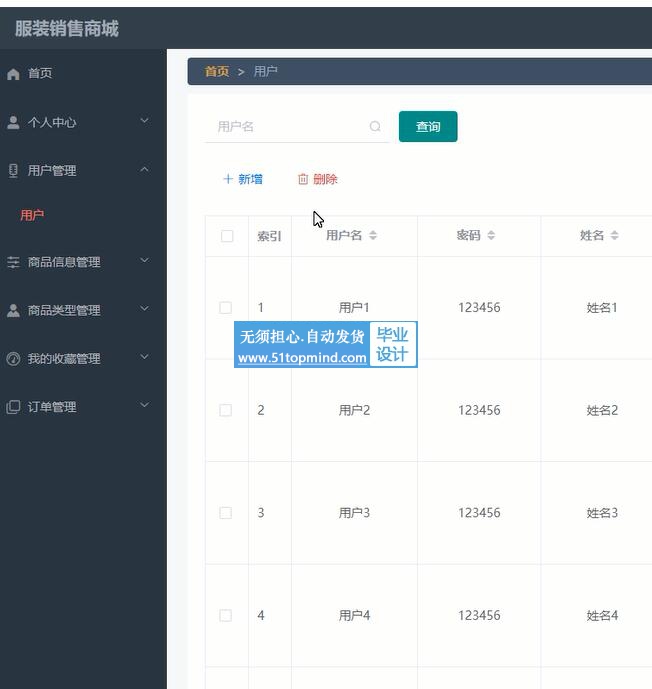This screenshot has width=652, height=689.
Task: Click the 用户4 username cell
Action: click(x=354, y=616)
